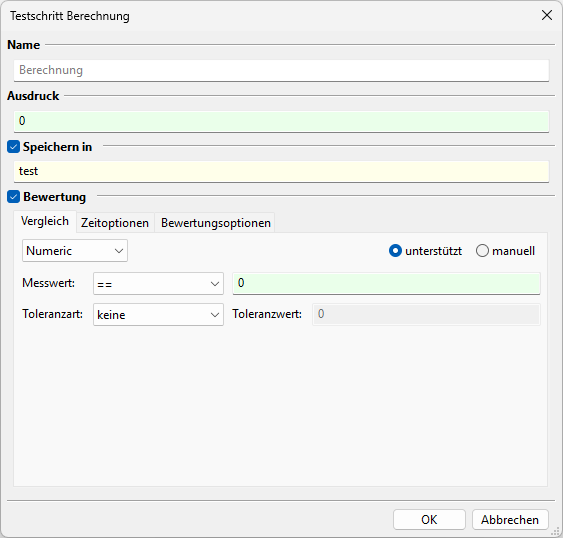This screenshot has width=563, height=538.
Task: Click the Speichern in field containing test
Action: click(x=281, y=172)
